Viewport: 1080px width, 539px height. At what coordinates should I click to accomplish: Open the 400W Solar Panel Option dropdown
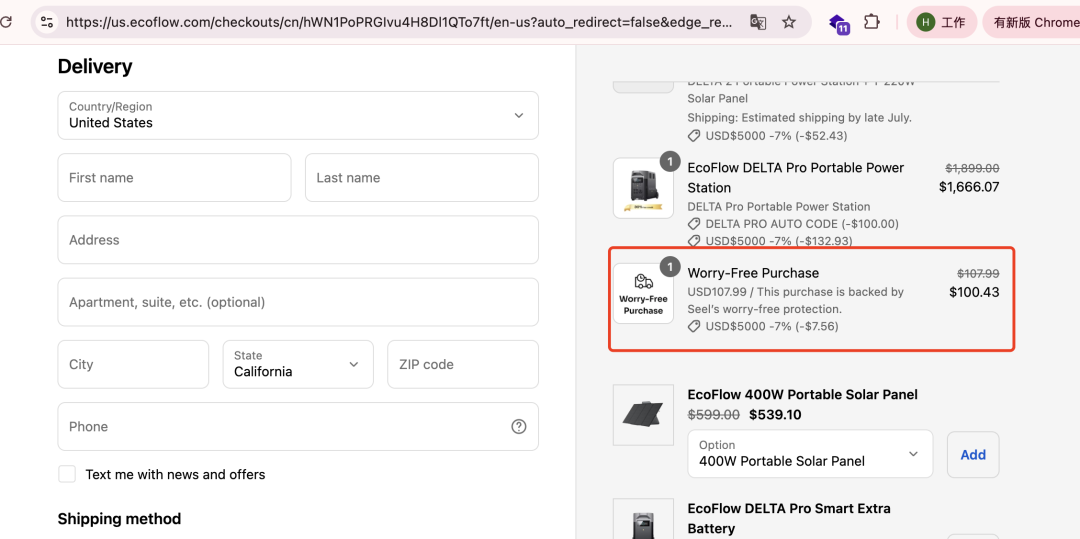coord(809,454)
